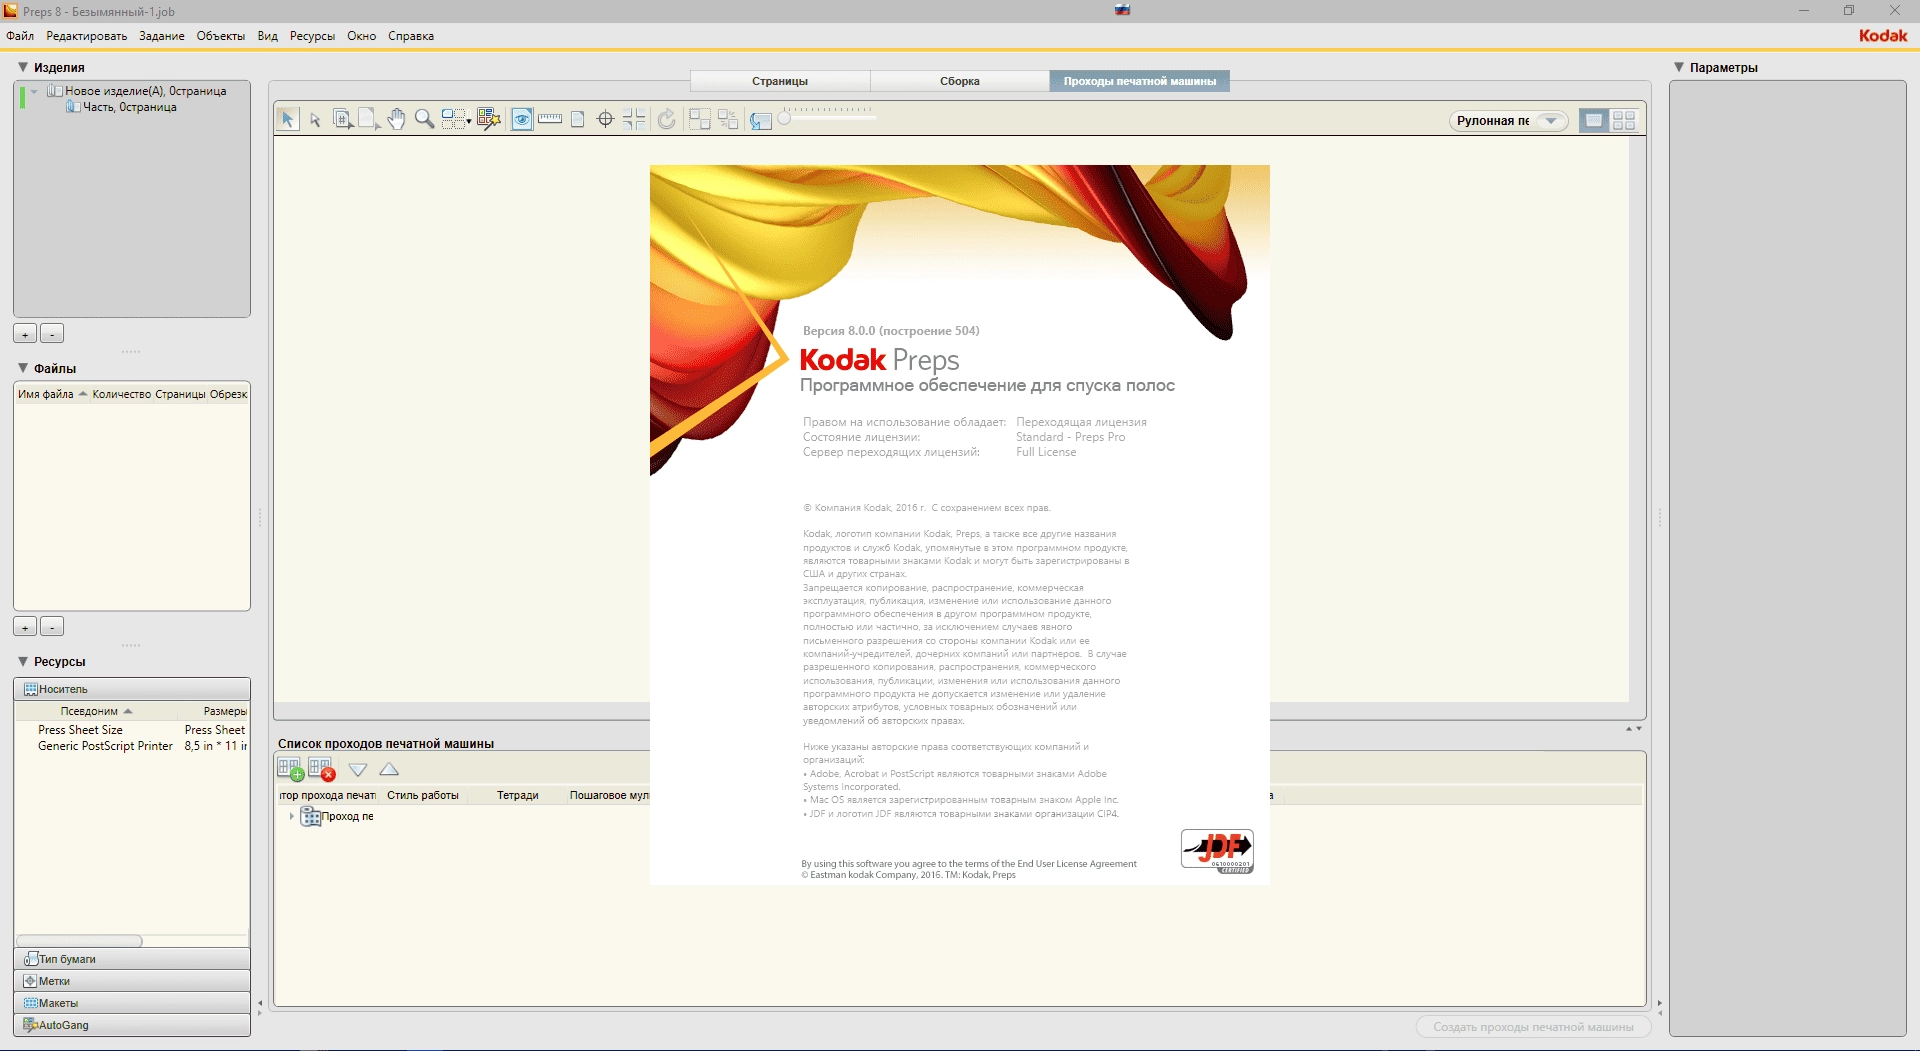Viewport: 1920px width, 1051px height.
Task: Expand the Макеты resource section
Action: pyautogui.click(x=132, y=1003)
